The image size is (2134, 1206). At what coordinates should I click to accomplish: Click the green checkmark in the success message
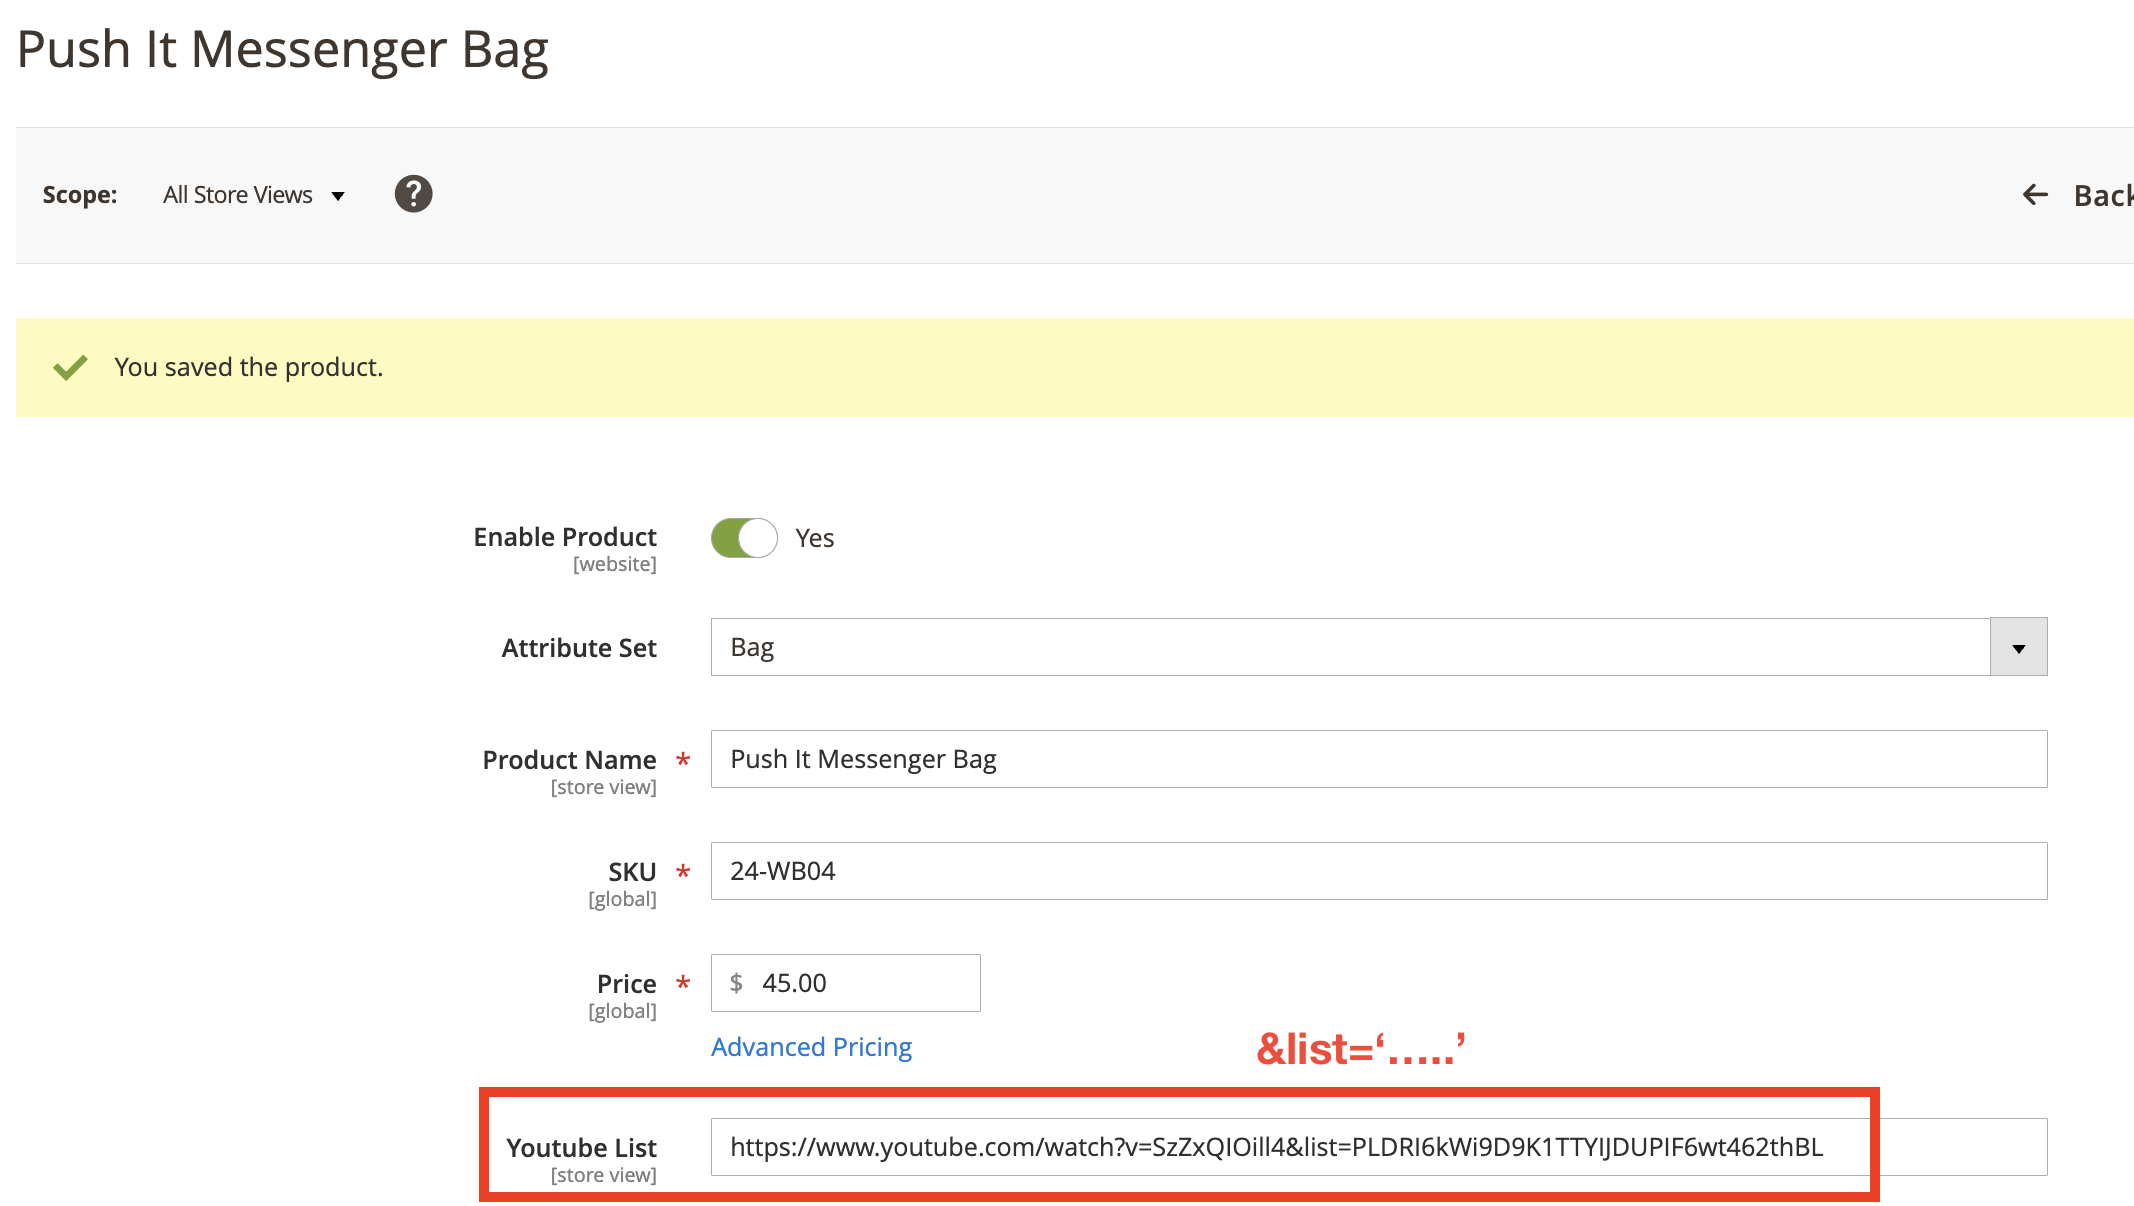[69, 367]
